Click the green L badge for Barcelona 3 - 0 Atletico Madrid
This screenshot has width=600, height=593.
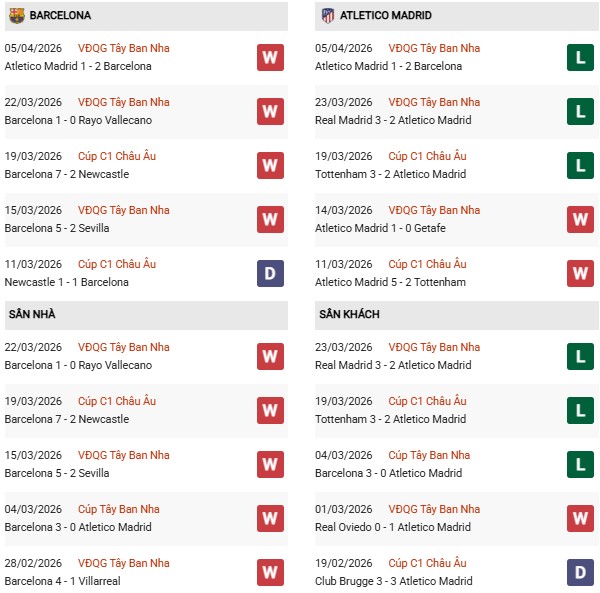tap(580, 465)
